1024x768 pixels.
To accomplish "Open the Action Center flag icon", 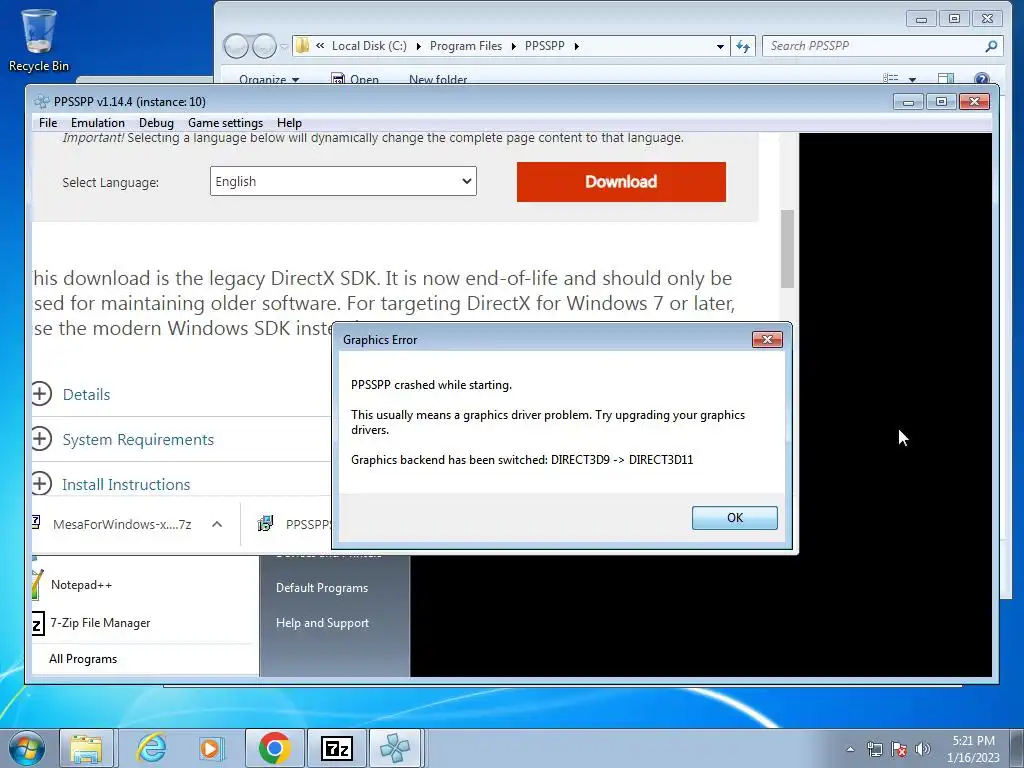I will click(x=899, y=749).
